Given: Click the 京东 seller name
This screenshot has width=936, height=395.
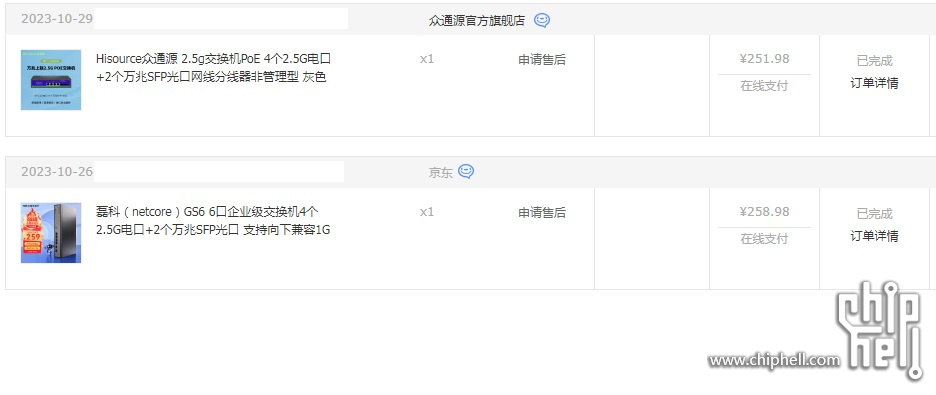Looking at the screenshot, I should pos(441,172).
